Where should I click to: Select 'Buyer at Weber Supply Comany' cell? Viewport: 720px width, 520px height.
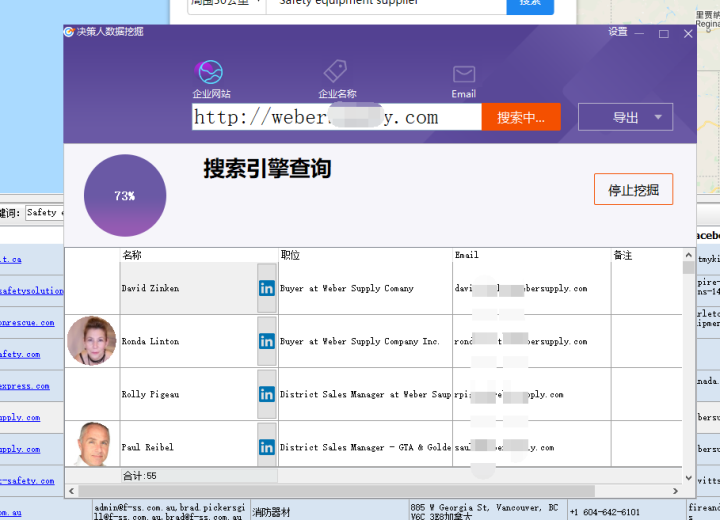point(365,288)
